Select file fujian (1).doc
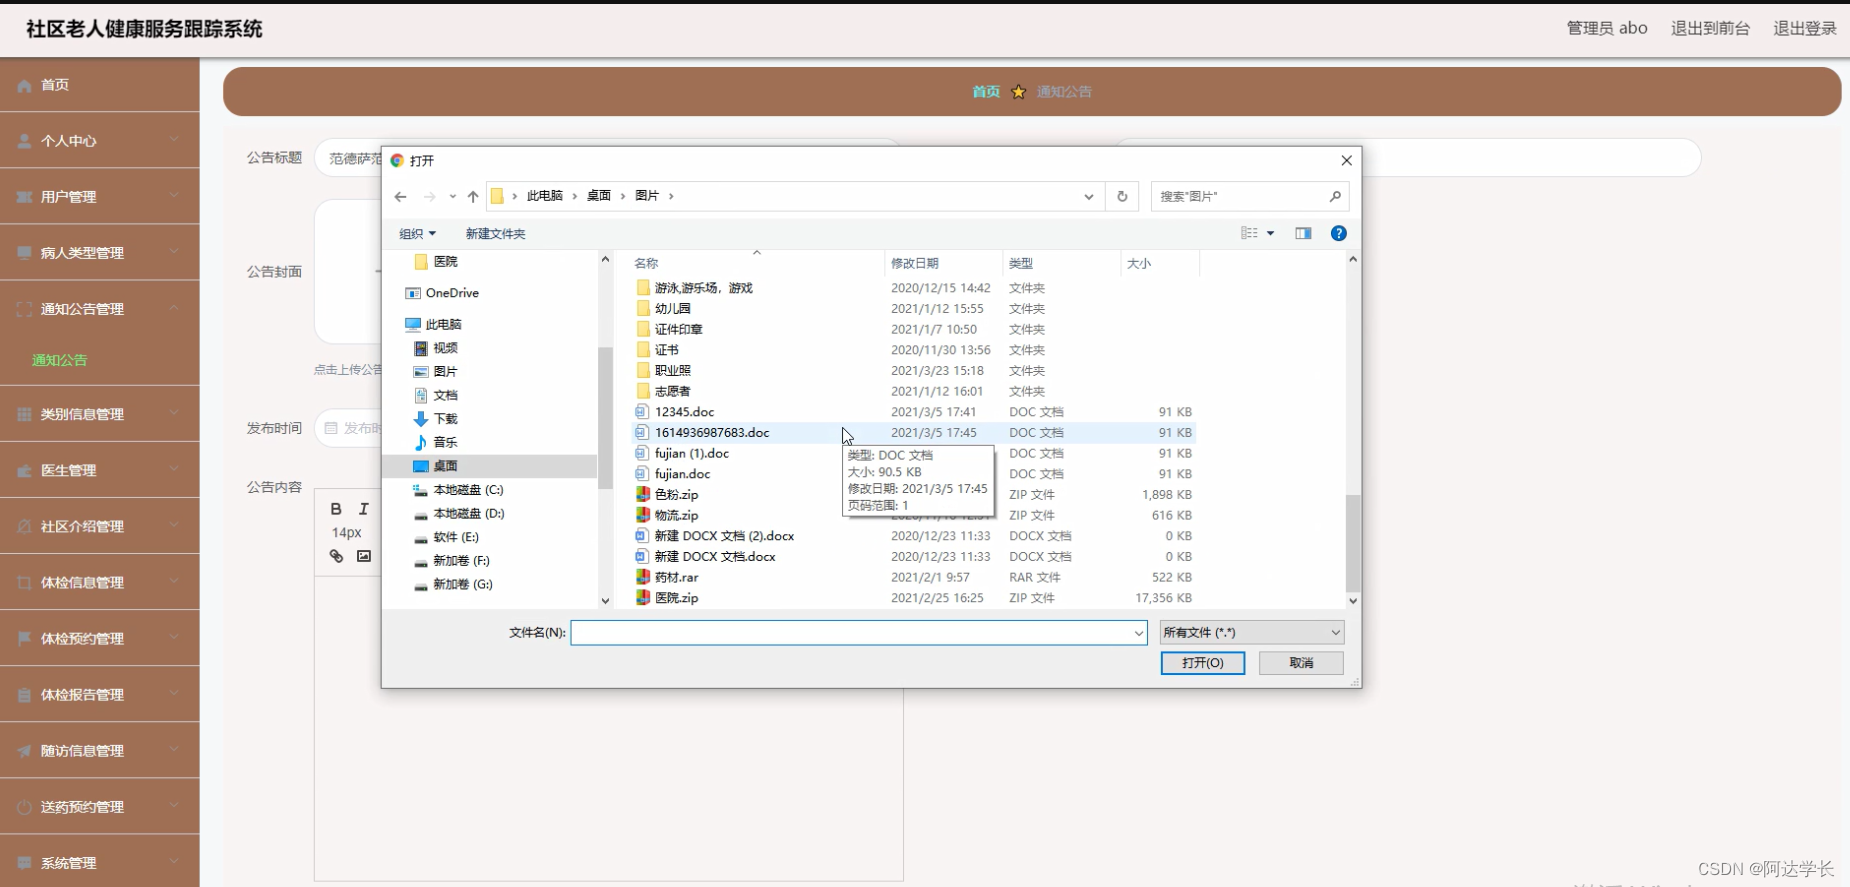Viewport: 1850px width, 887px height. point(692,453)
